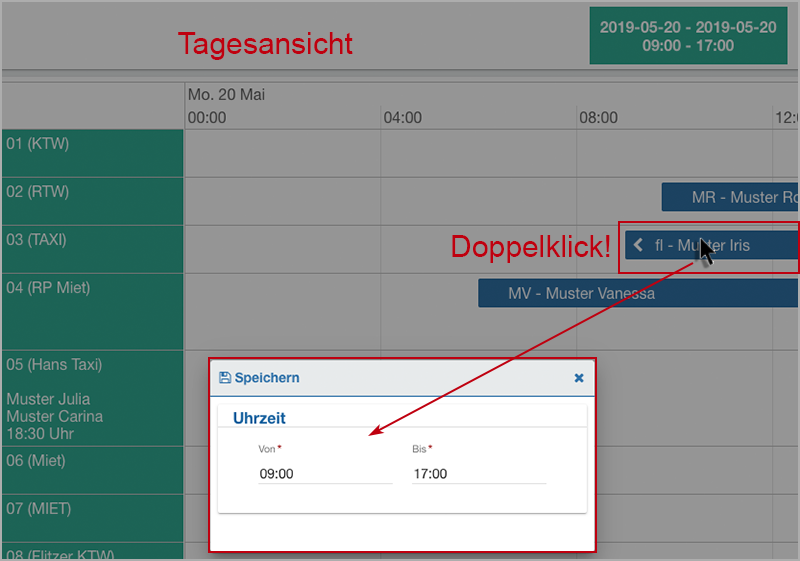Select the MR - Muster shift bar
This screenshot has width=800, height=561.
[x=731, y=197]
